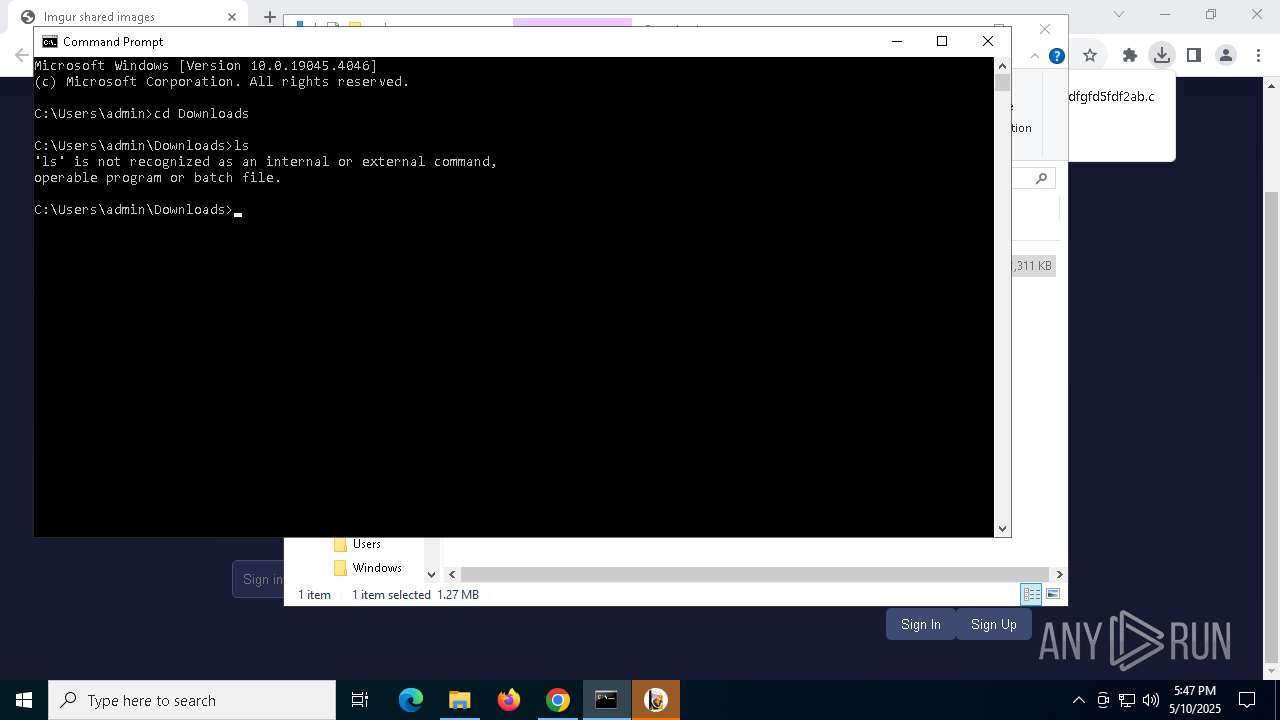1280x720 pixels.
Task: Open Task View on the taskbar
Action: [x=360, y=700]
